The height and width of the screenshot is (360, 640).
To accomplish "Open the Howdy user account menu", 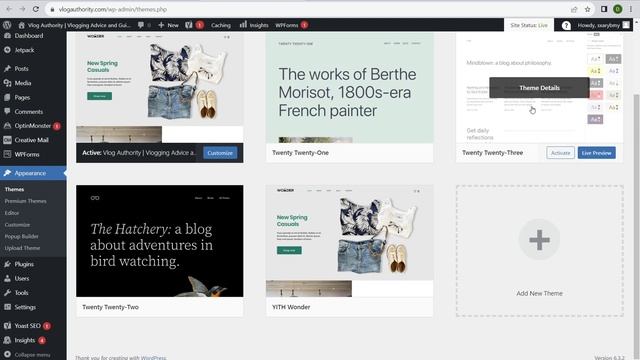I will (603, 25).
